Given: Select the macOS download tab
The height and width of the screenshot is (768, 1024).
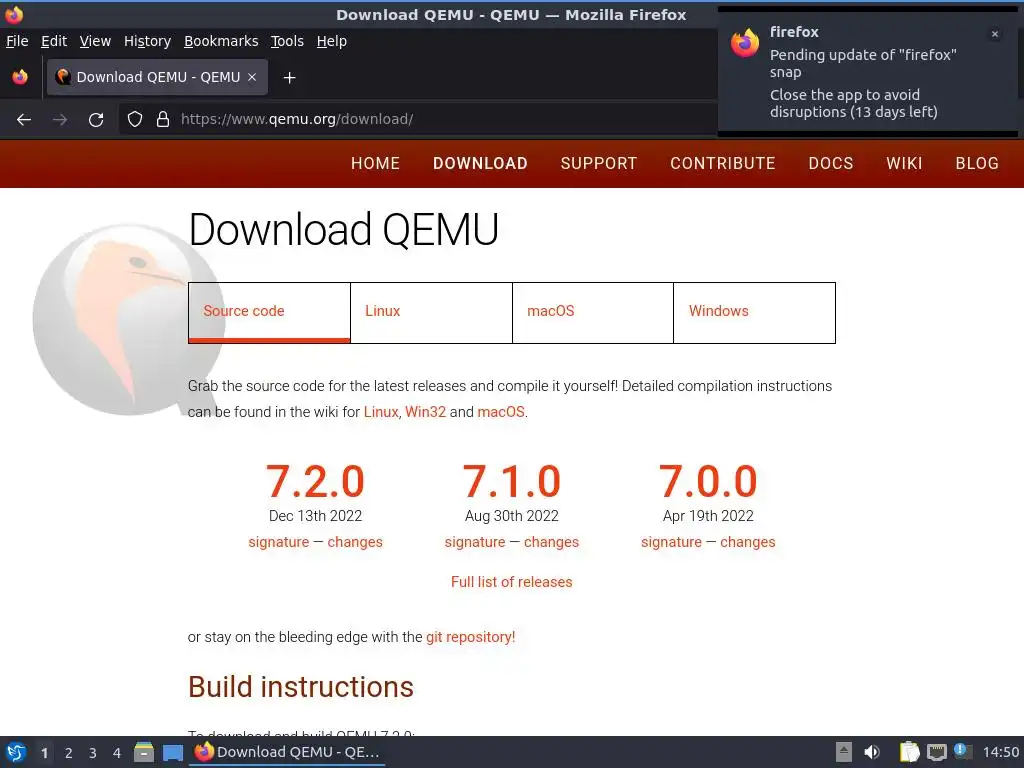Looking at the screenshot, I should (593, 312).
